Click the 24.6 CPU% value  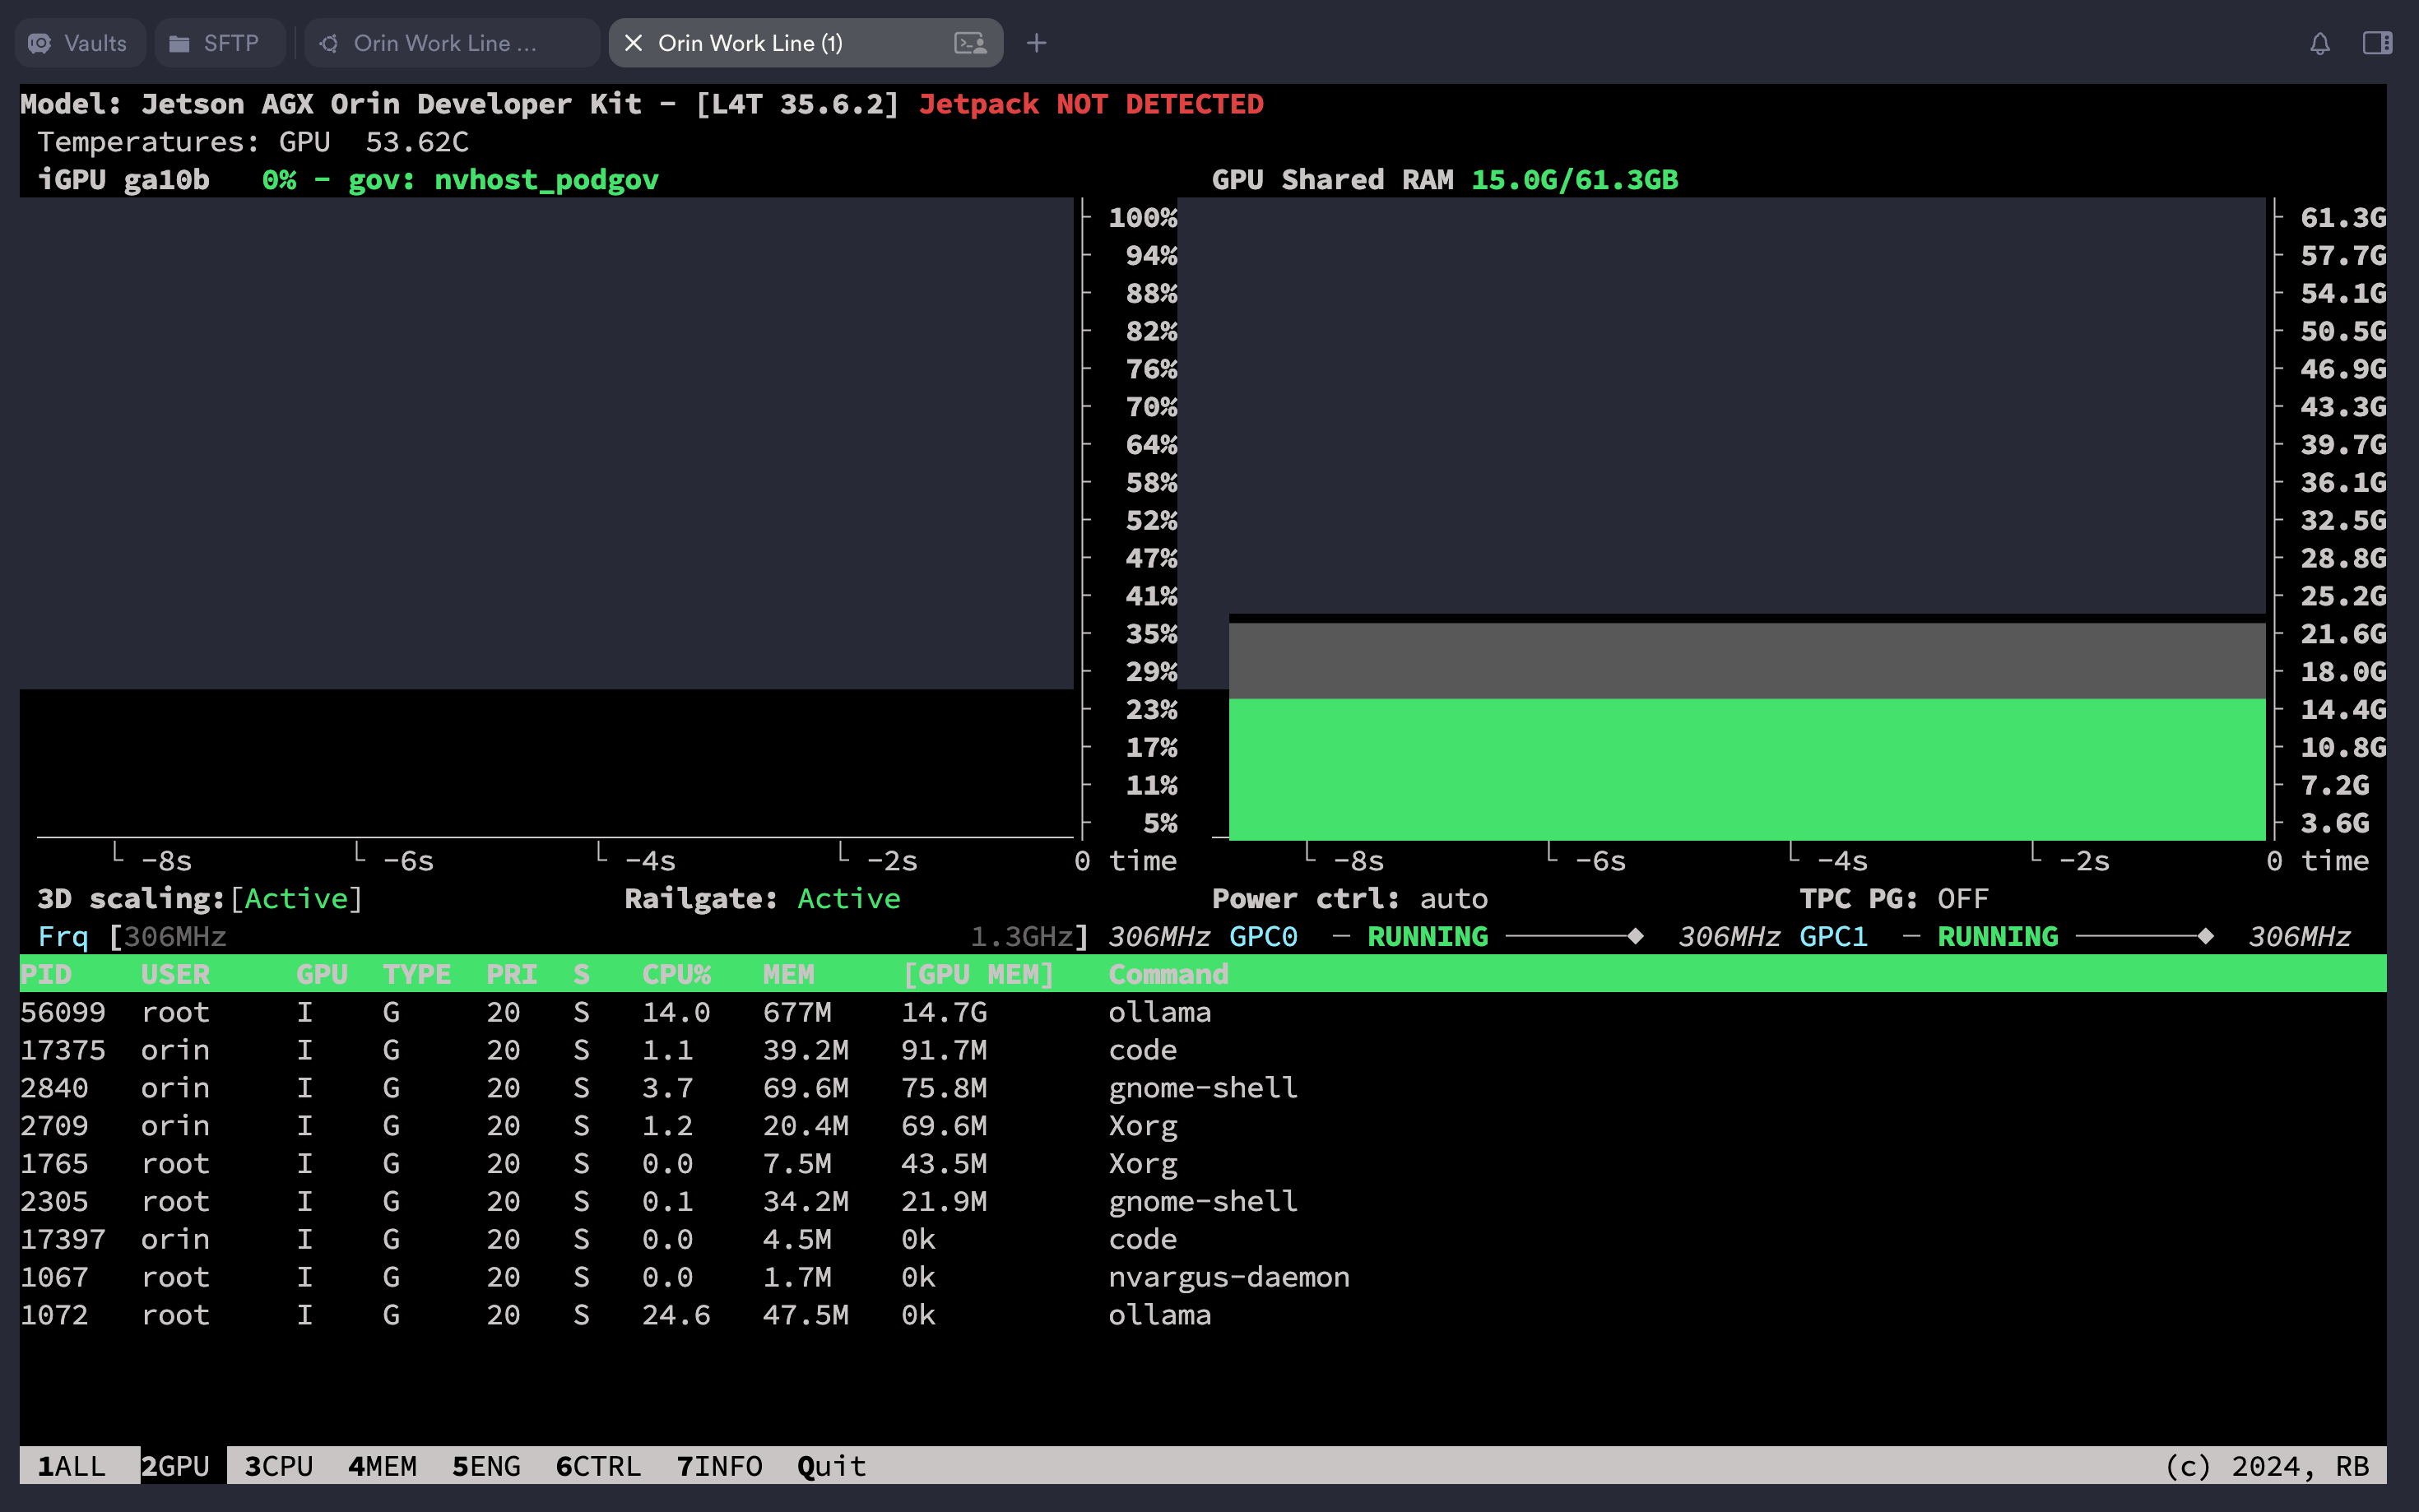pos(676,1315)
